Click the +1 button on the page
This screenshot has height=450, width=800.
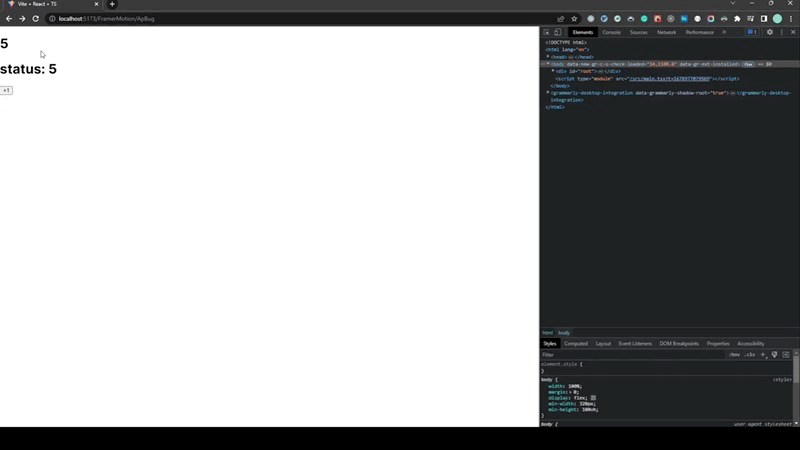point(6,90)
